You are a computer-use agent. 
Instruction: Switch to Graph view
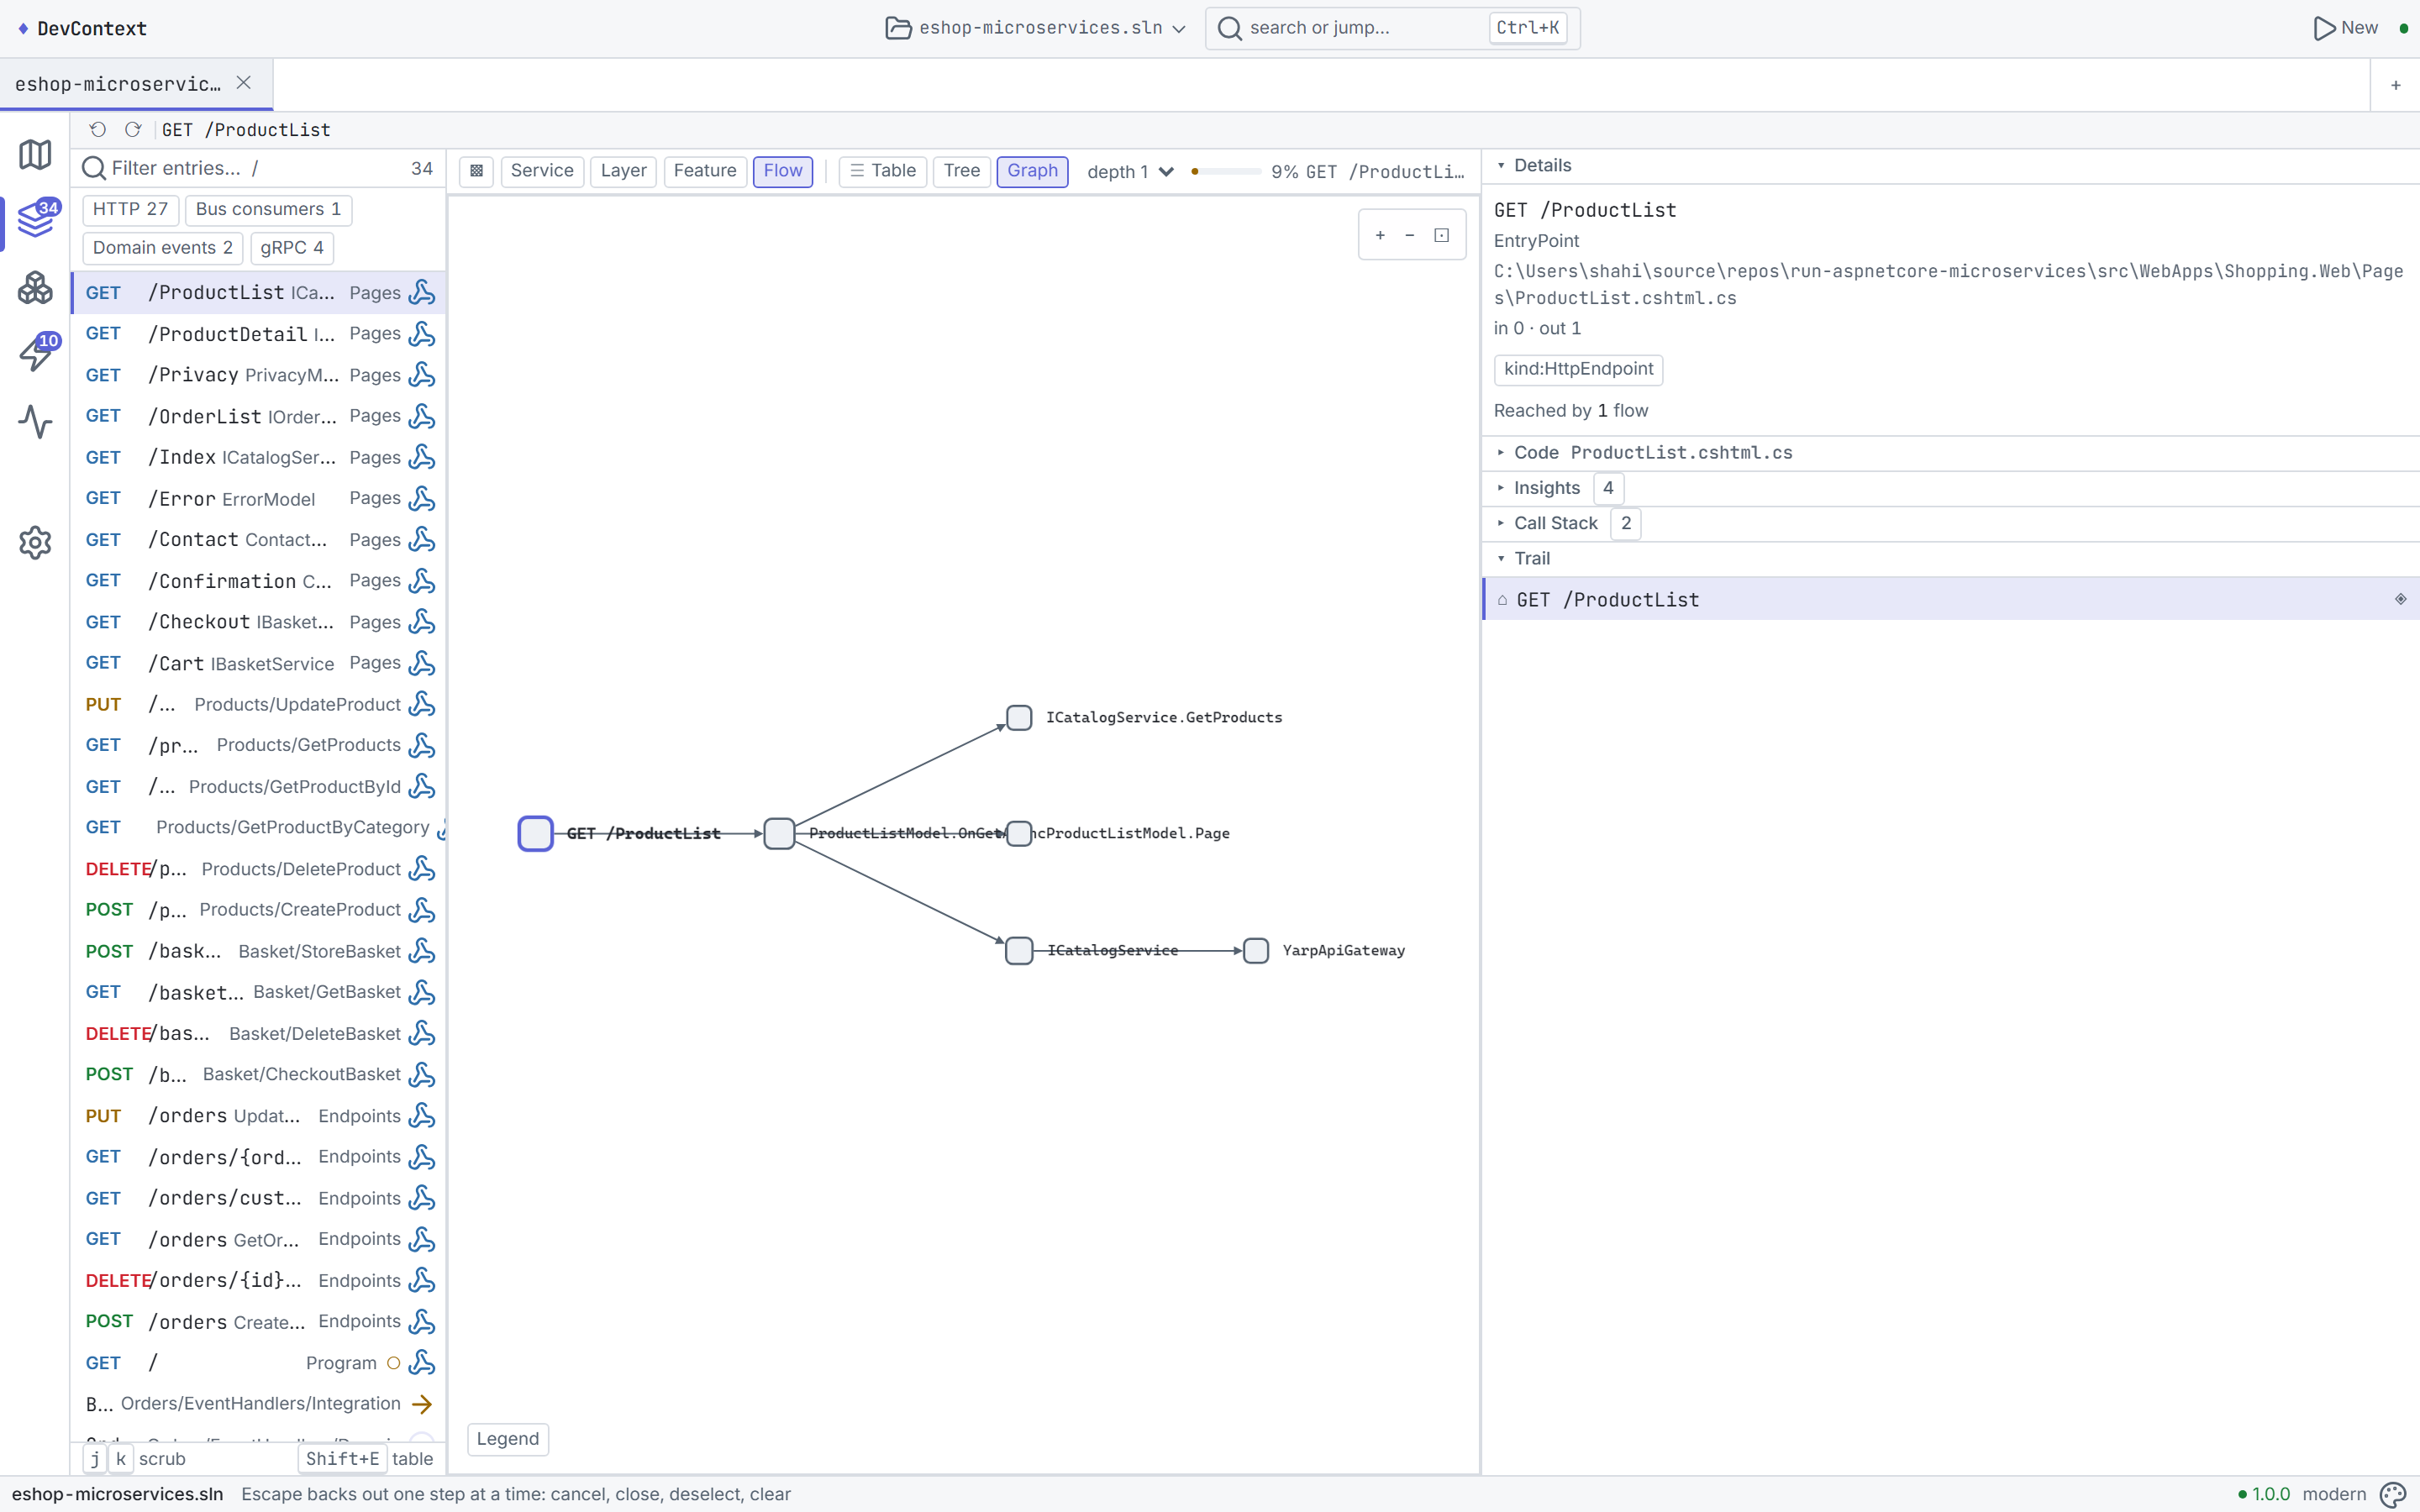pos(1032,171)
